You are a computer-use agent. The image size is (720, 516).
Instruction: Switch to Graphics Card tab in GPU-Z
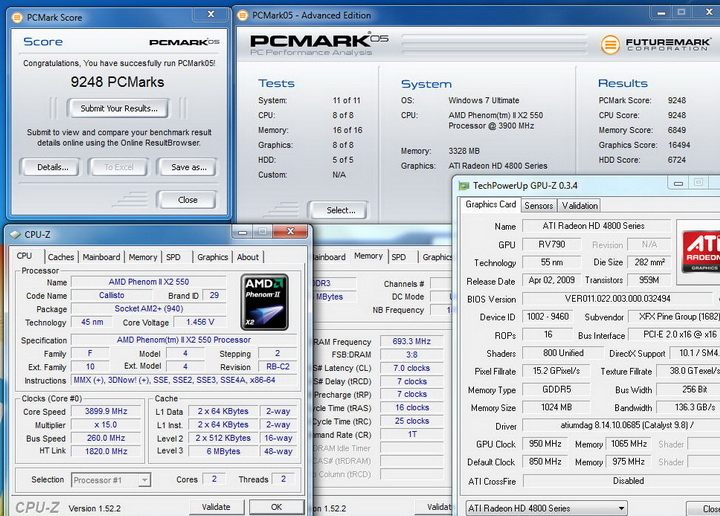click(x=490, y=204)
